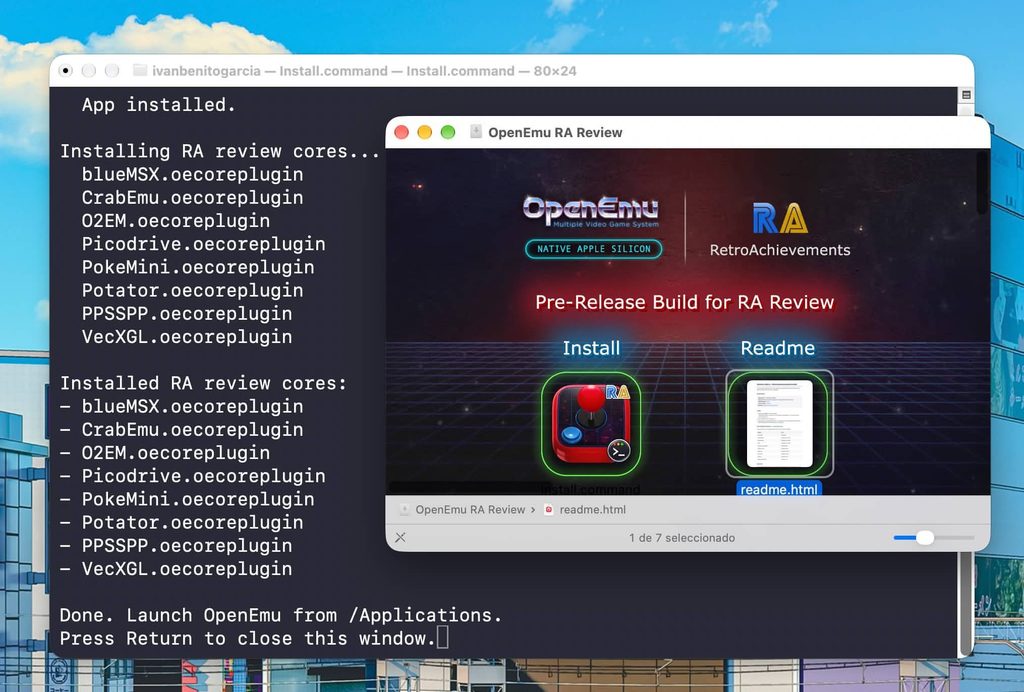Click the RetroAchievements label text
The height and width of the screenshot is (692, 1024).
click(x=780, y=250)
